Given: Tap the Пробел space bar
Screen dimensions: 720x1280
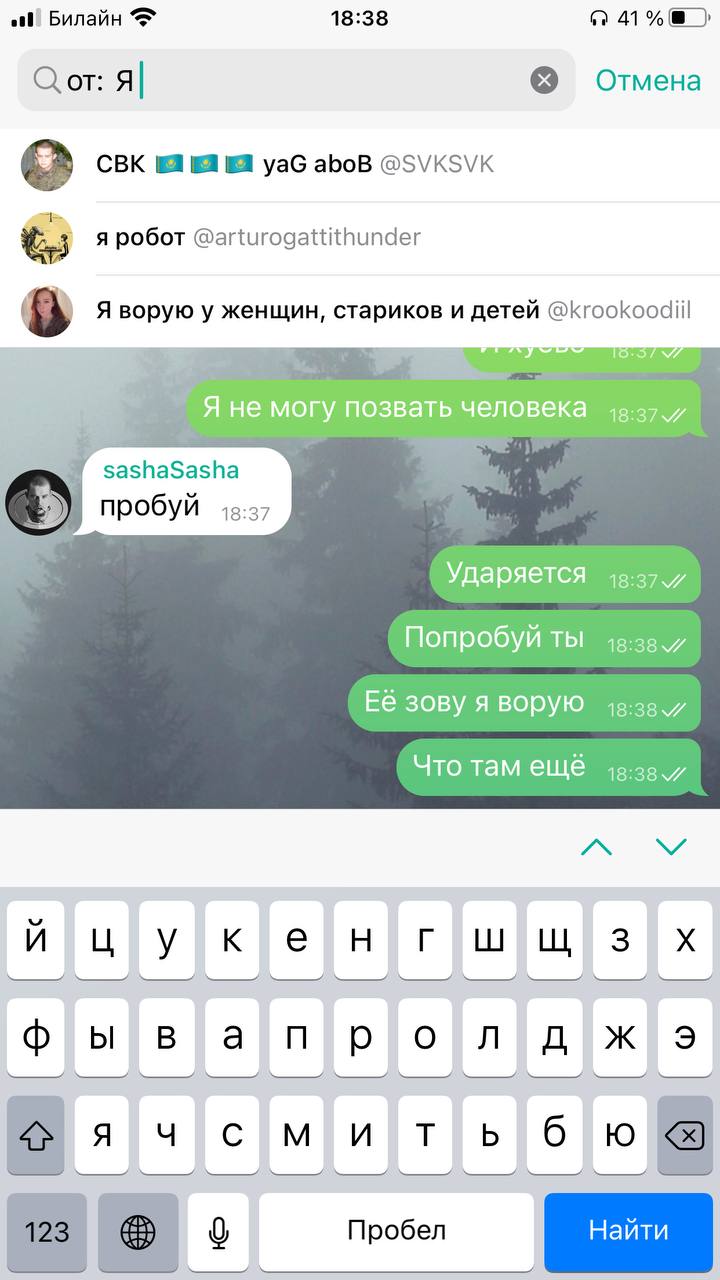Looking at the screenshot, I should click(396, 1232).
